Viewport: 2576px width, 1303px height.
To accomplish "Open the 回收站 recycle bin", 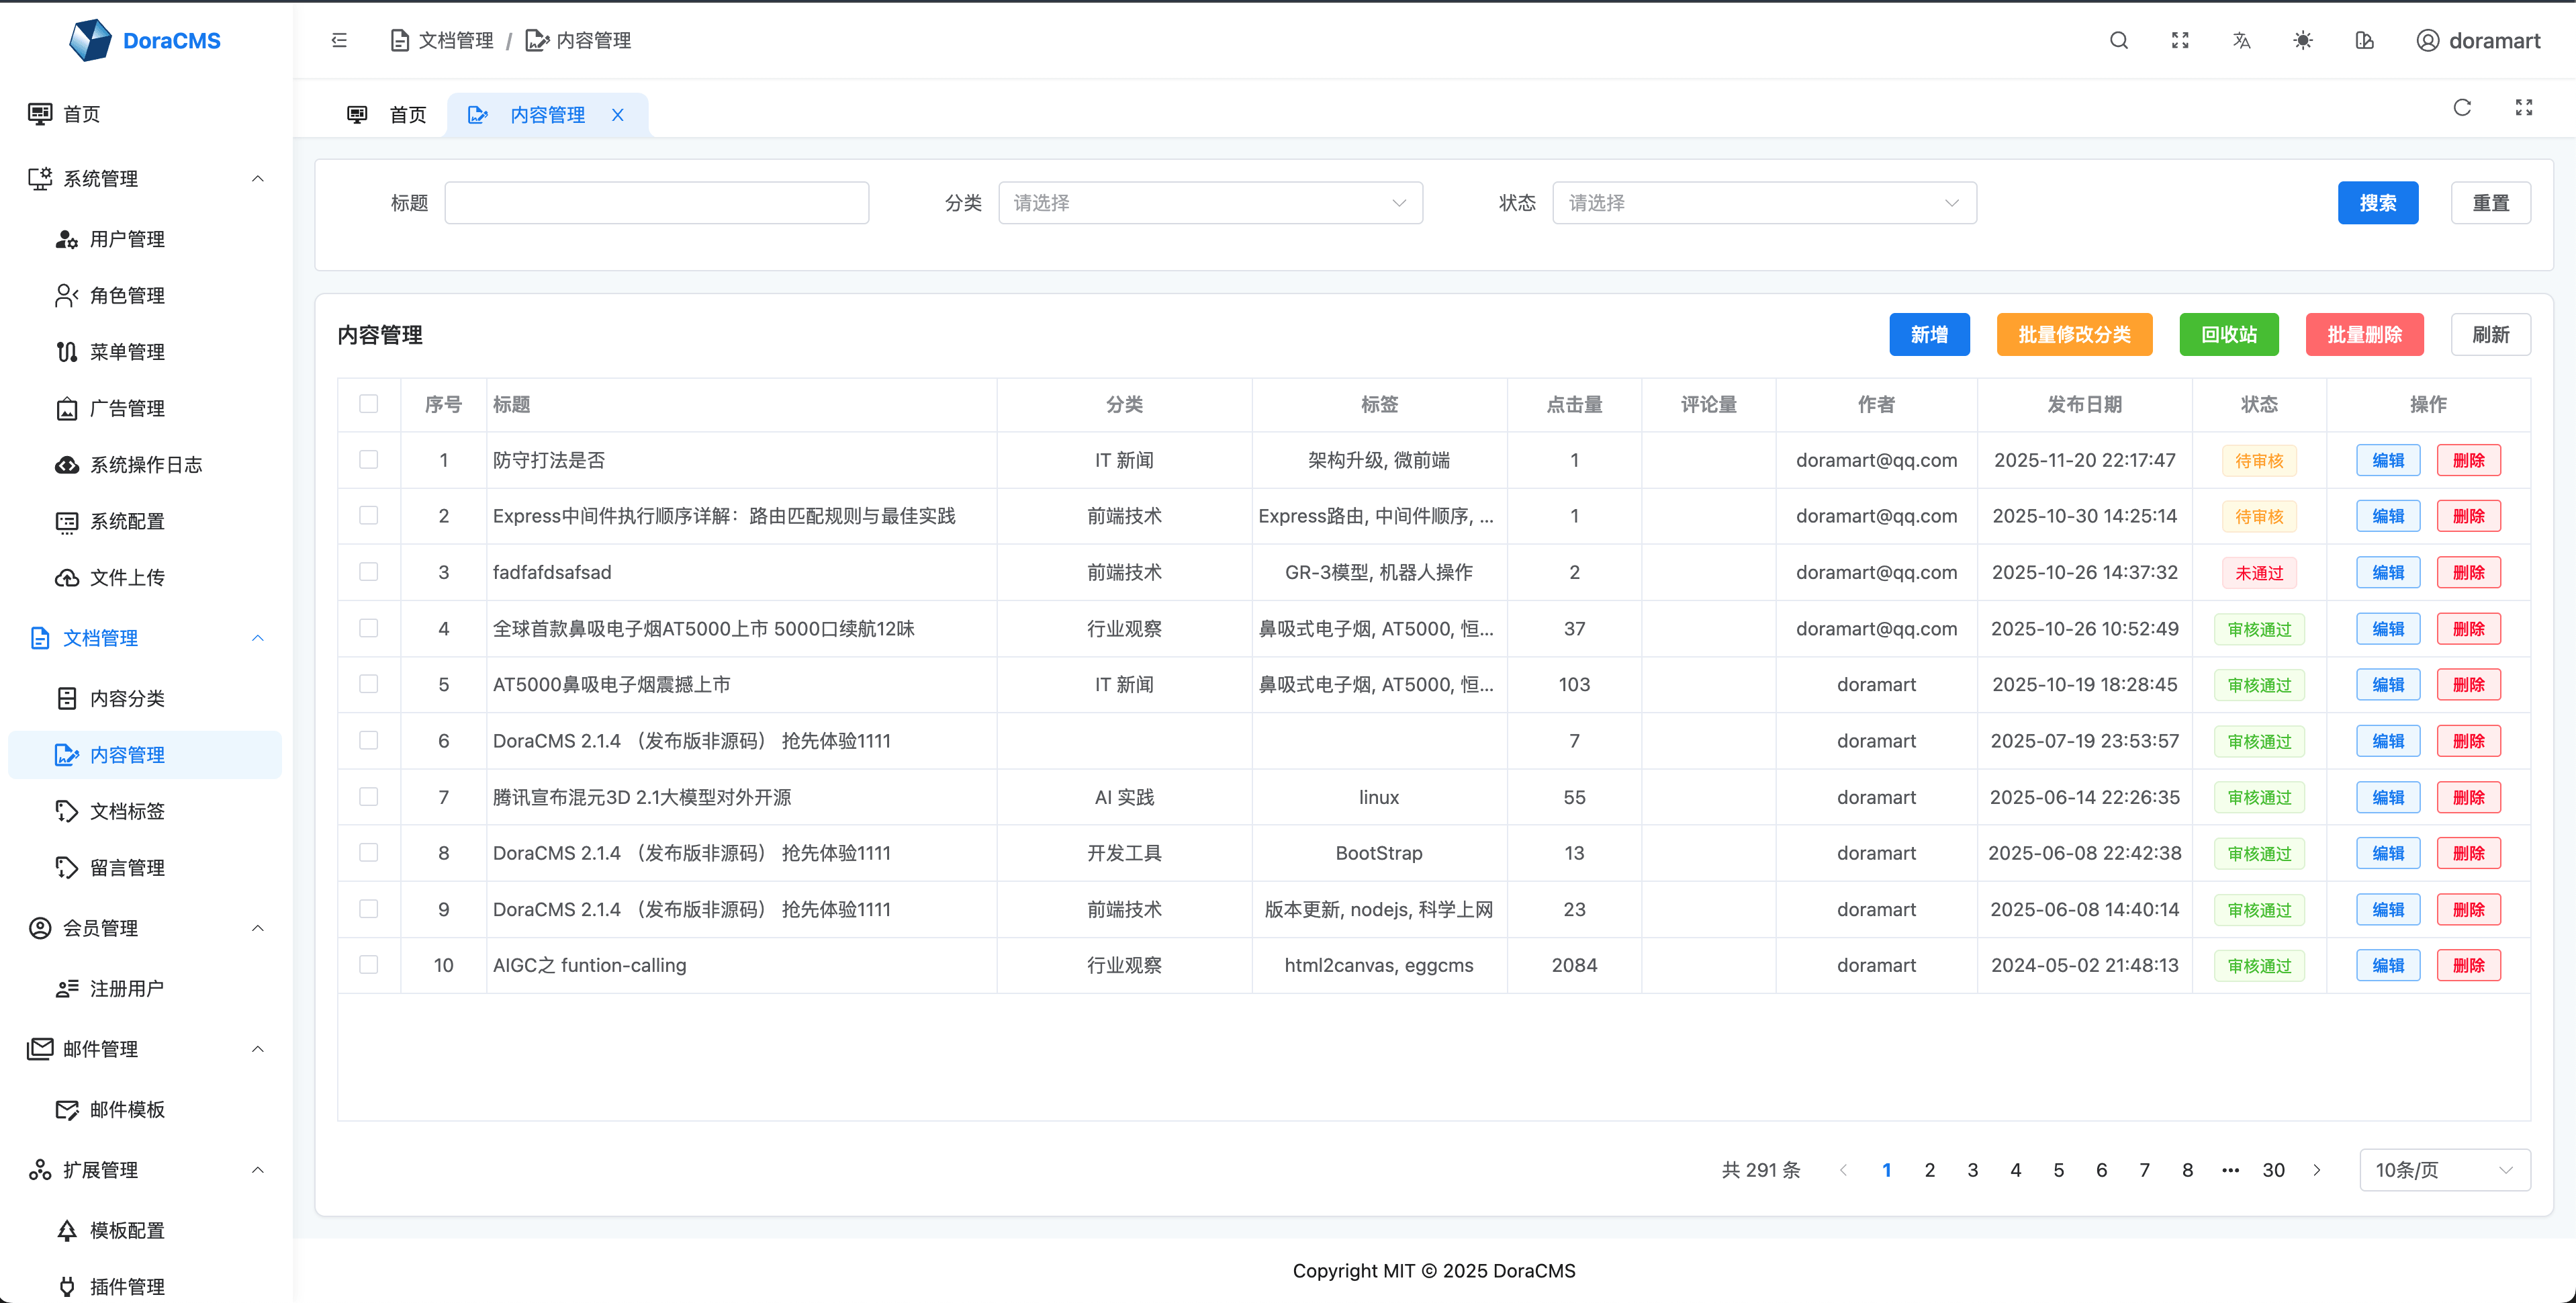I will click(2228, 334).
